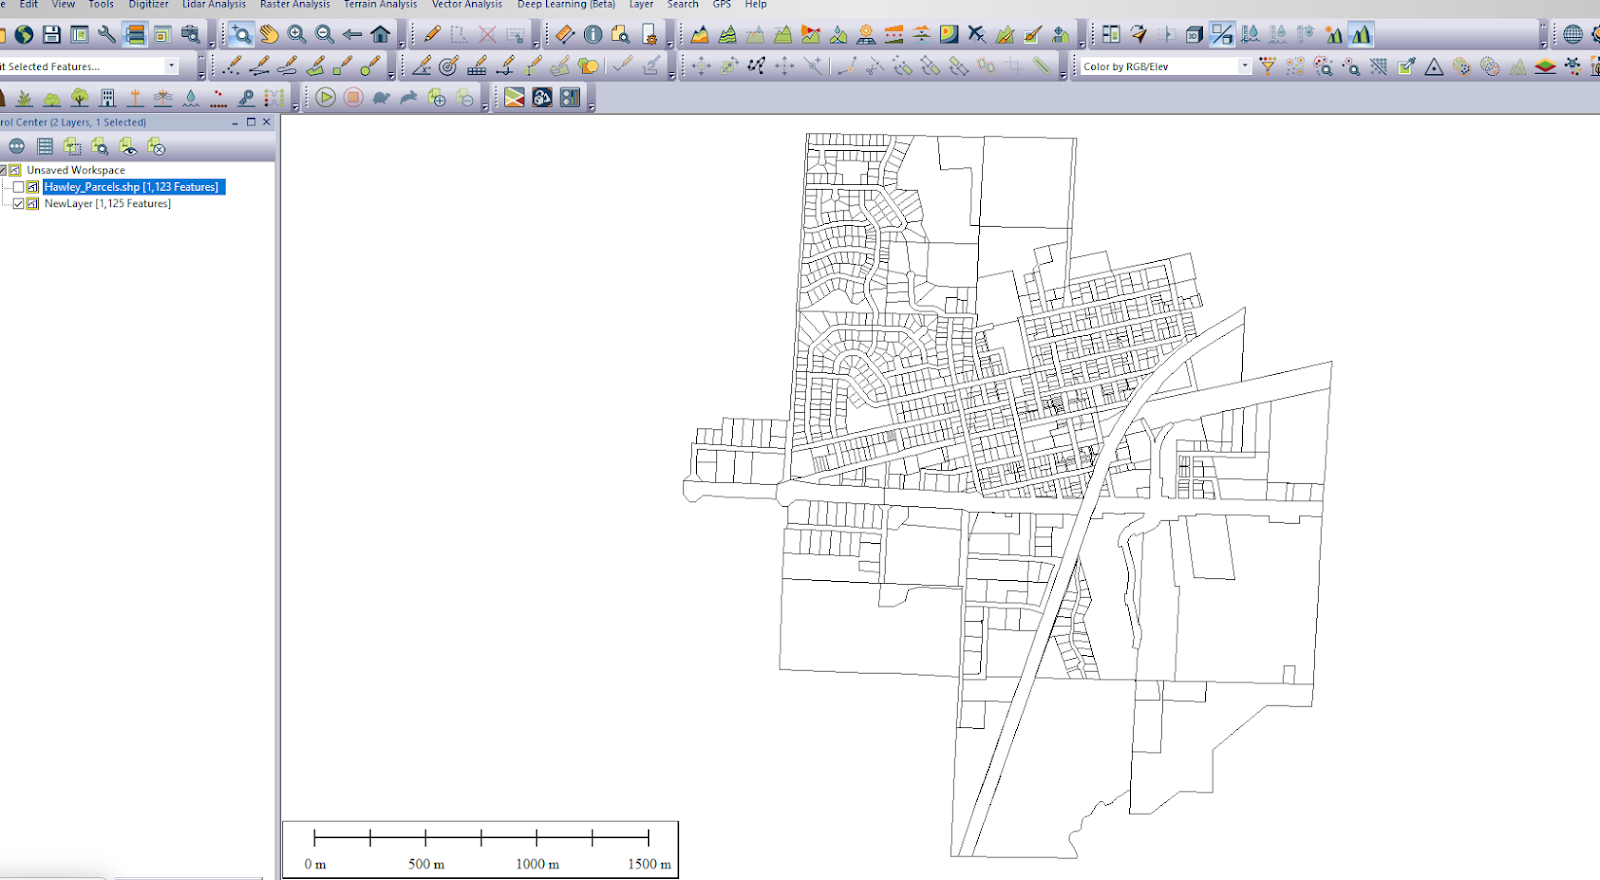Toggle the Unsaved Workspace checkbox

point(3,171)
